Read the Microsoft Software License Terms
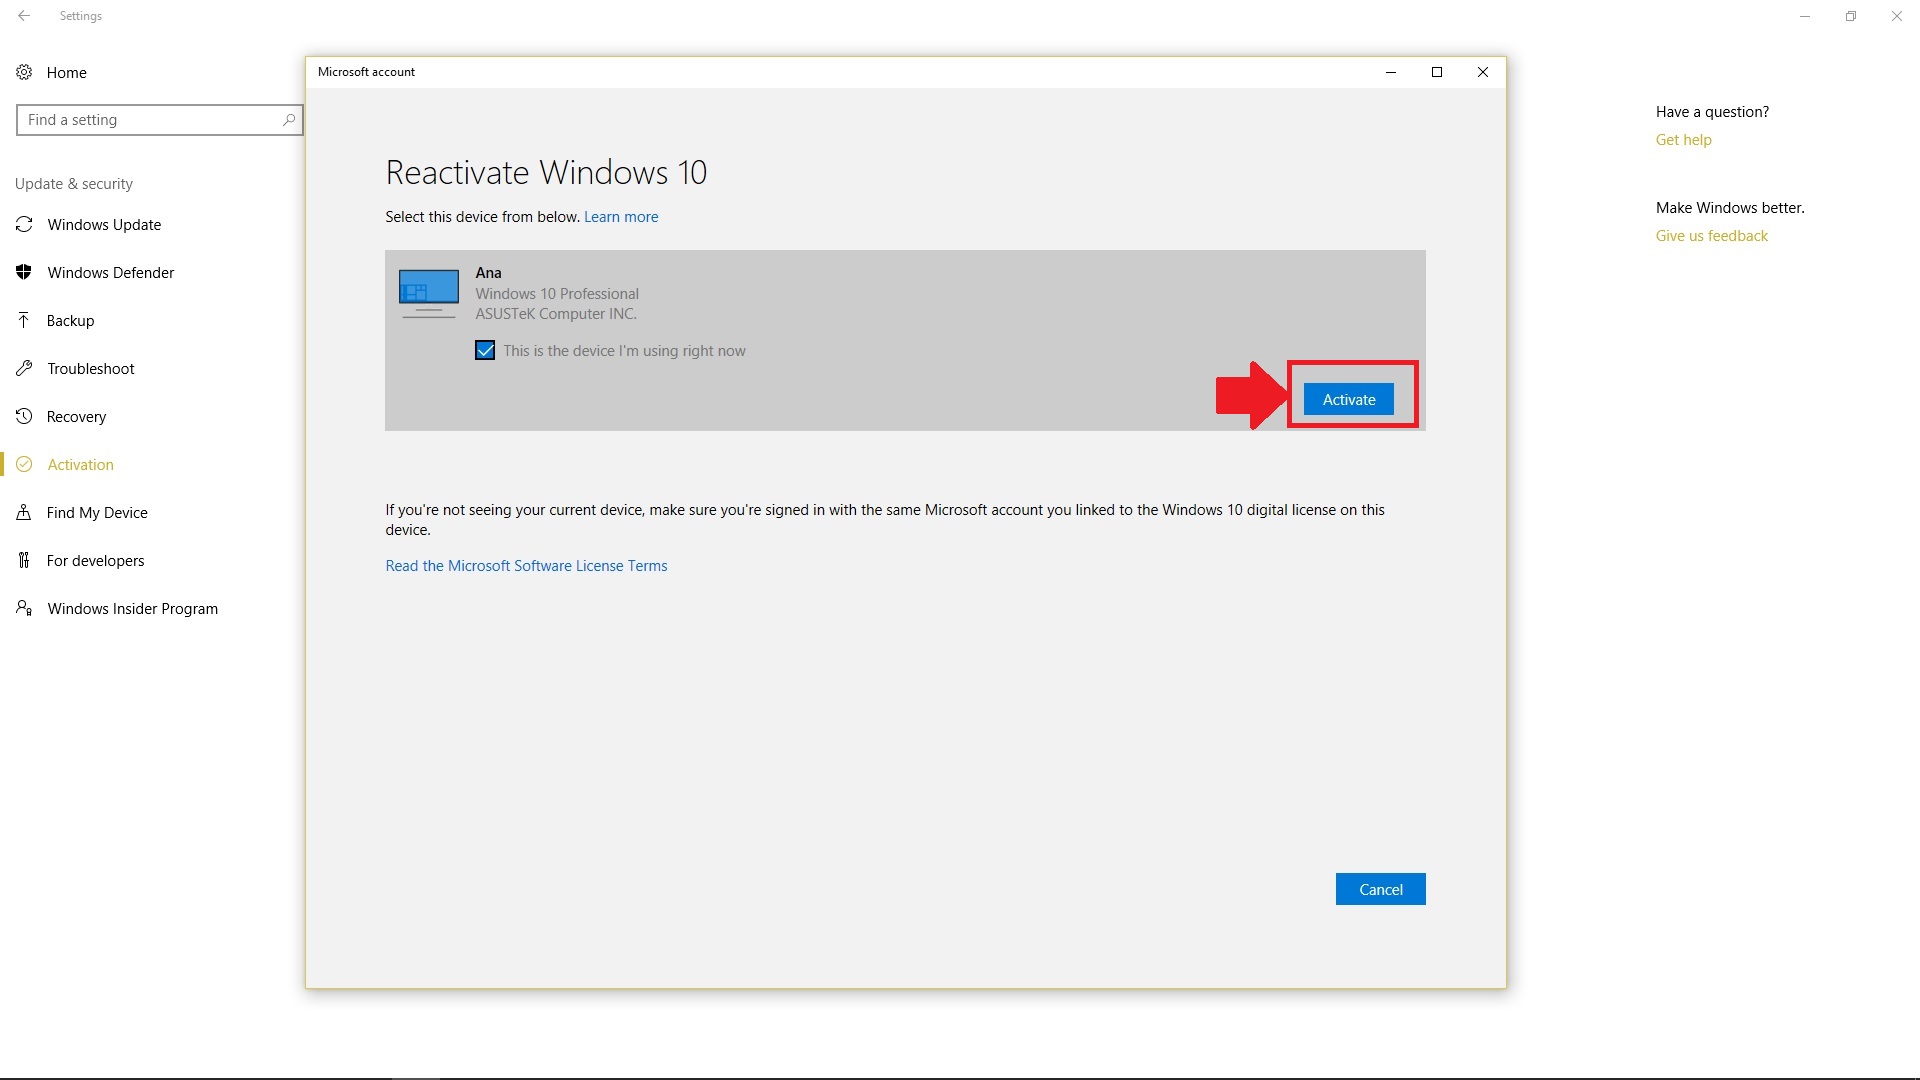Viewport: 1920px width, 1080px height. coord(526,566)
